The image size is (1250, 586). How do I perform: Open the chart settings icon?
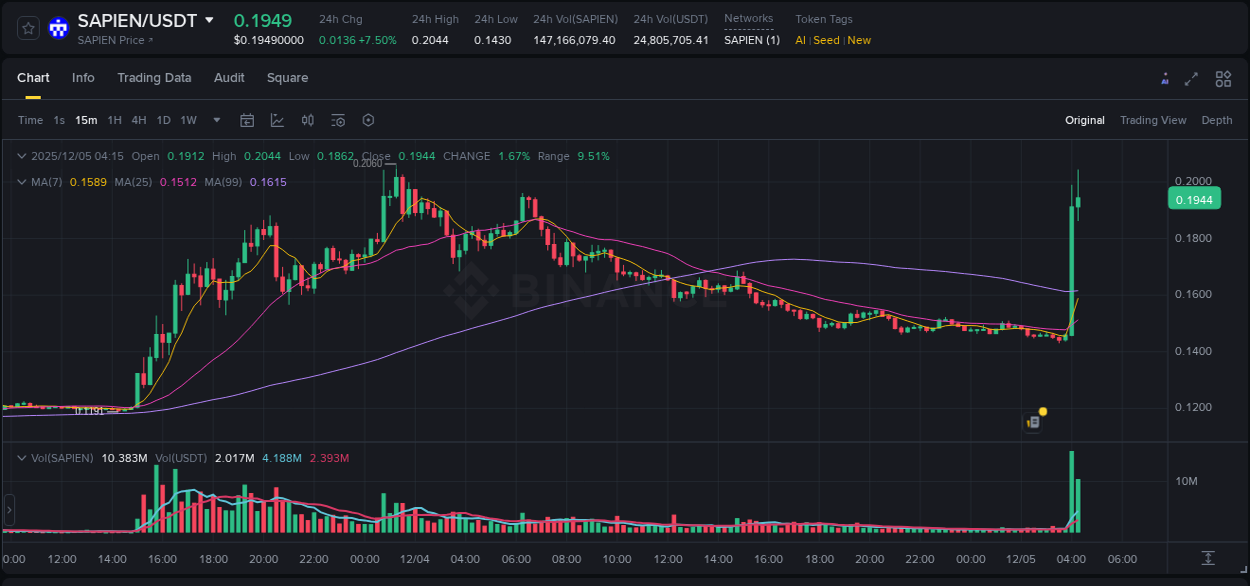point(368,120)
